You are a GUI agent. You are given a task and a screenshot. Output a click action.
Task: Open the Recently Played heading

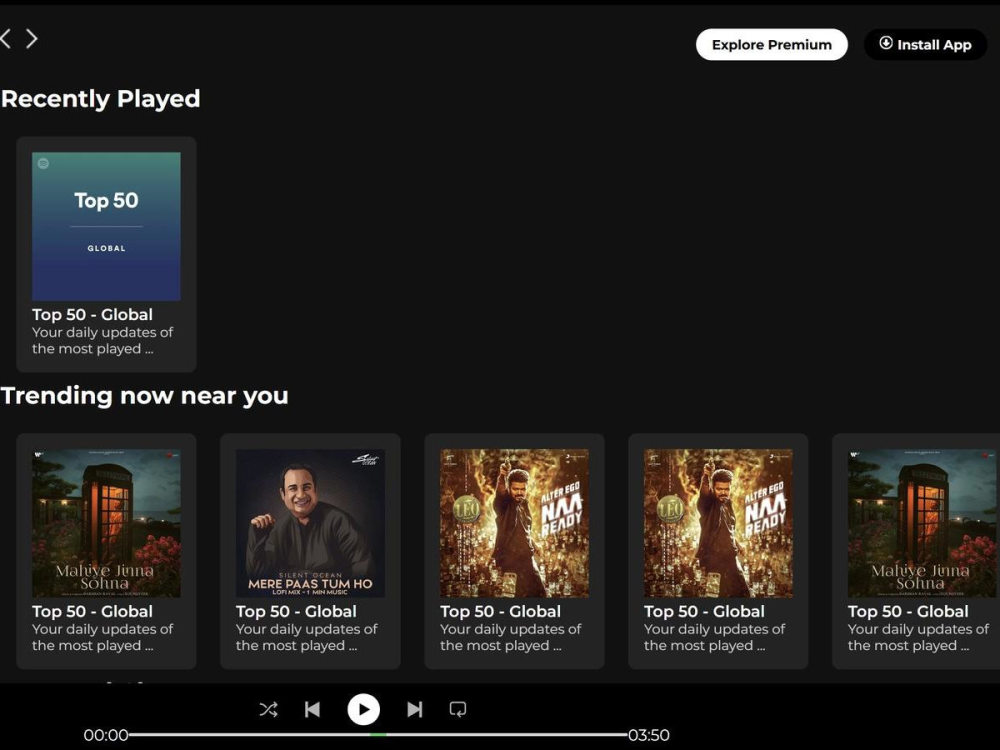pyautogui.click(x=101, y=99)
